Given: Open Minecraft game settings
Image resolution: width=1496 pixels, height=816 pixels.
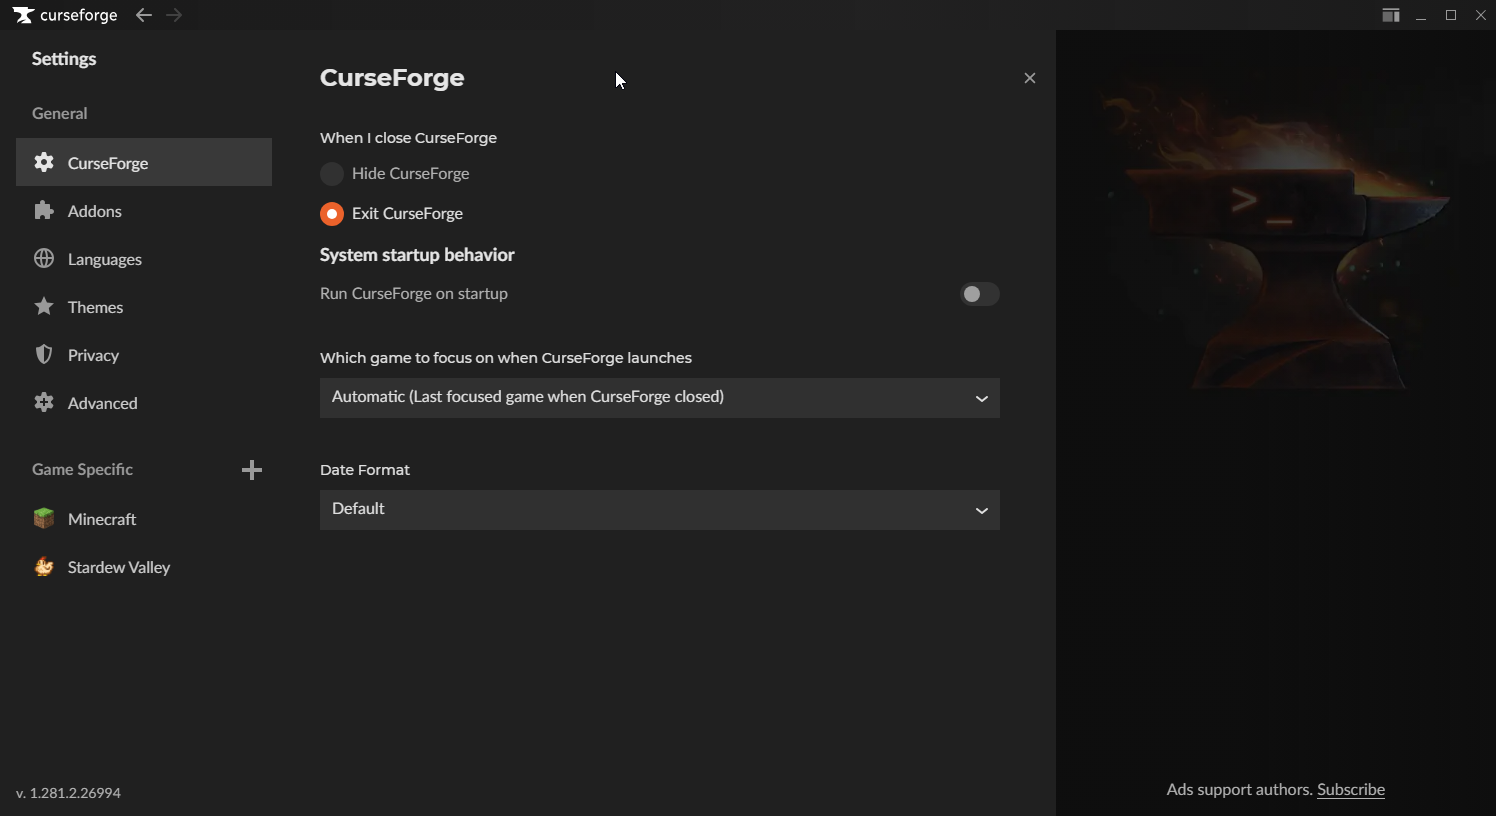Looking at the screenshot, I should coord(144,518).
